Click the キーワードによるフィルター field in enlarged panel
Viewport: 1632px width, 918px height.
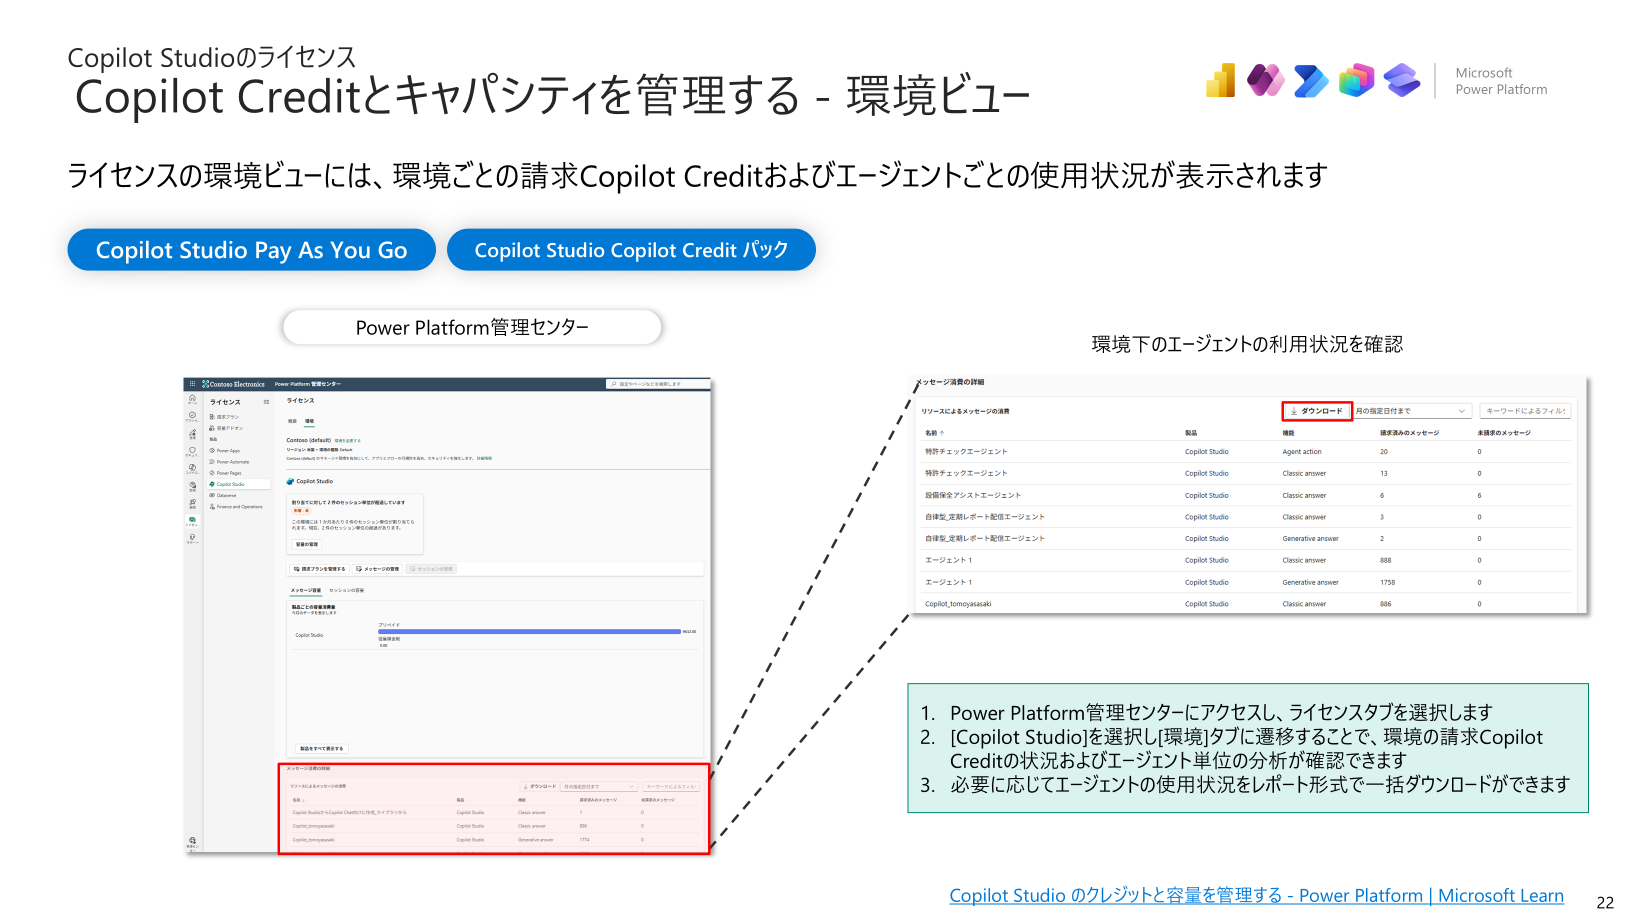[1525, 411]
